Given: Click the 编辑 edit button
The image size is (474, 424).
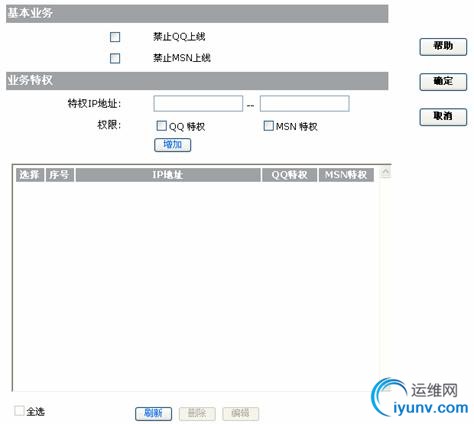Looking at the screenshot, I should click(x=240, y=414).
